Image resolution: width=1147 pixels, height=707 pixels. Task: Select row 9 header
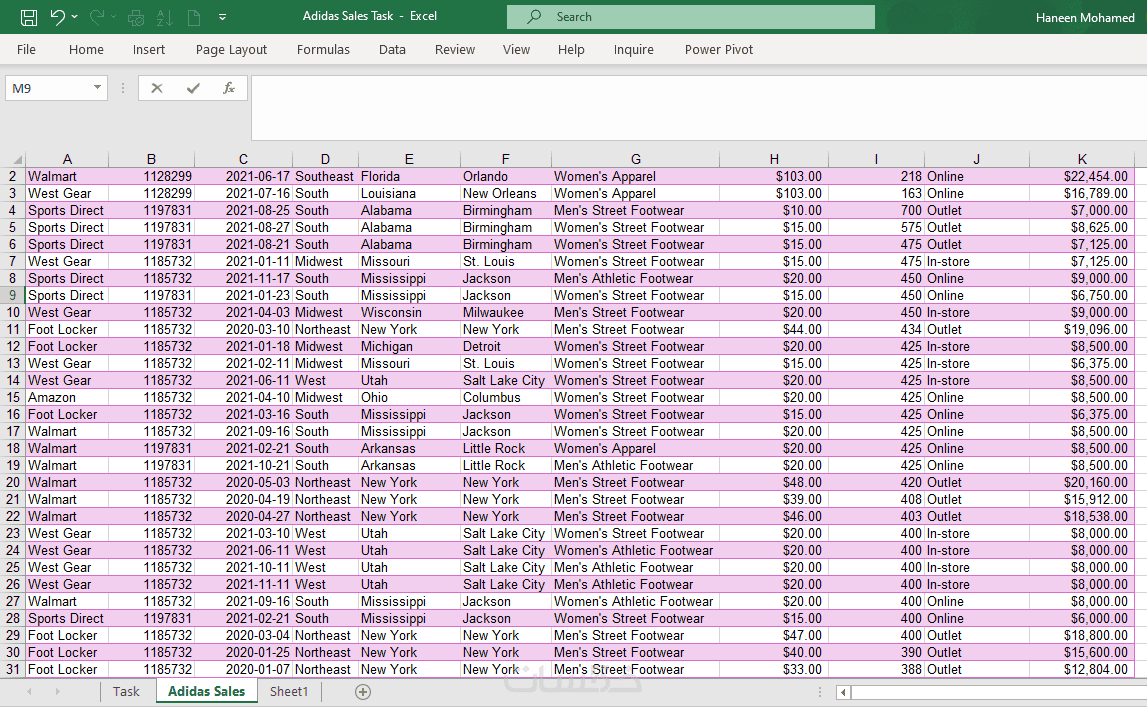12,295
